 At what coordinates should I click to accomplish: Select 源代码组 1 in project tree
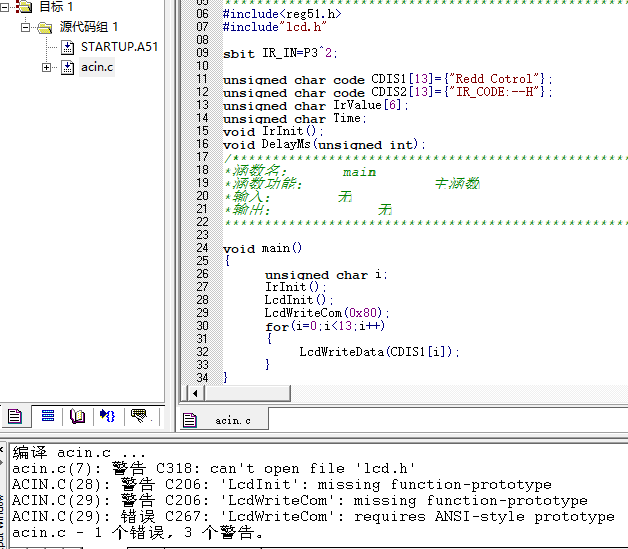tap(89, 27)
